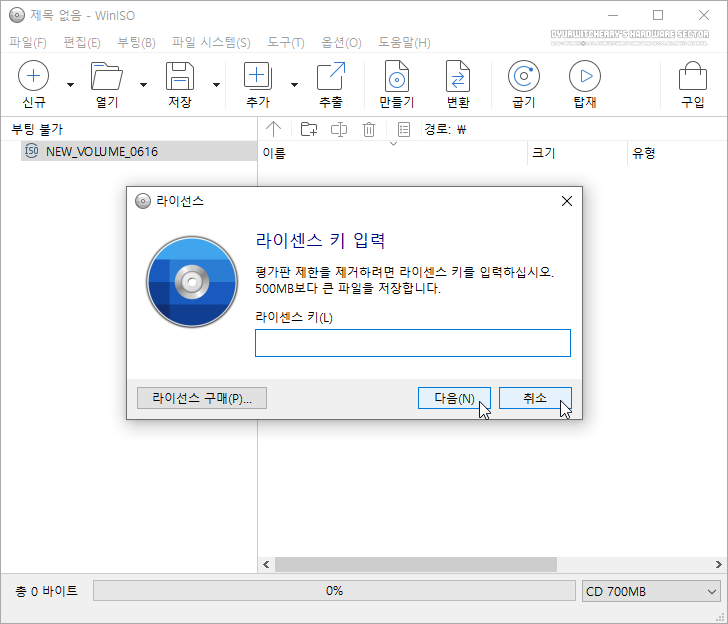728x624 pixels.
Task: Open the 부팅(B) menu
Action: [x=136, y=43]
